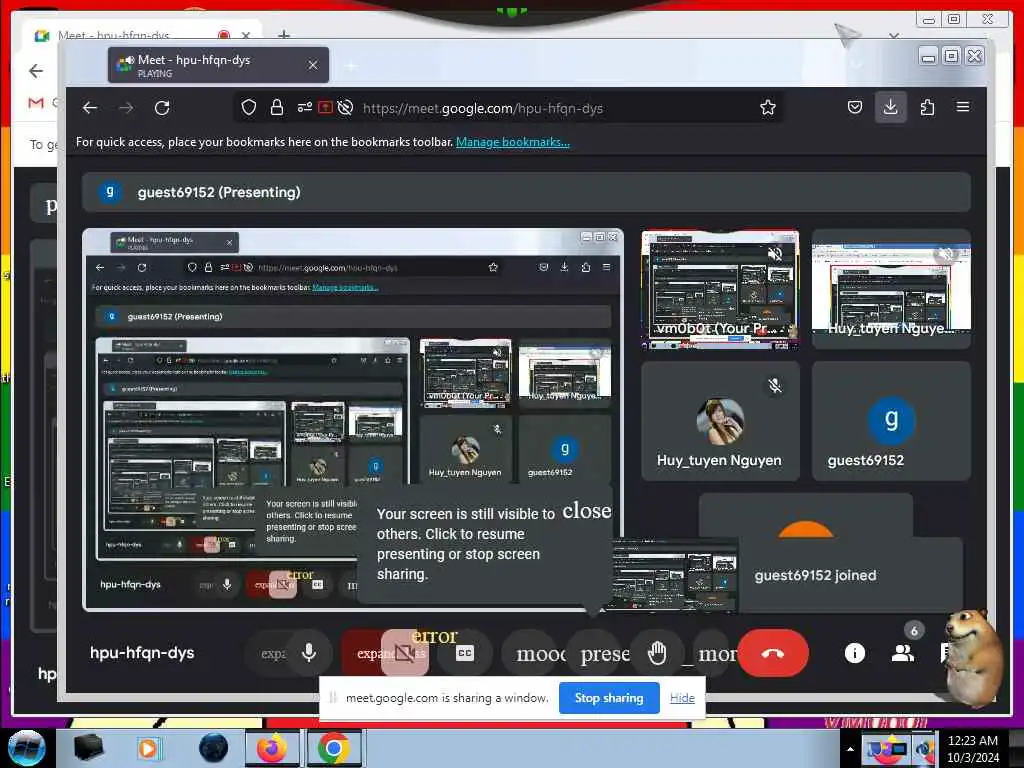Open vm0b0t presentation thumbnail
1024x768 pixels.
pos(720,289)
